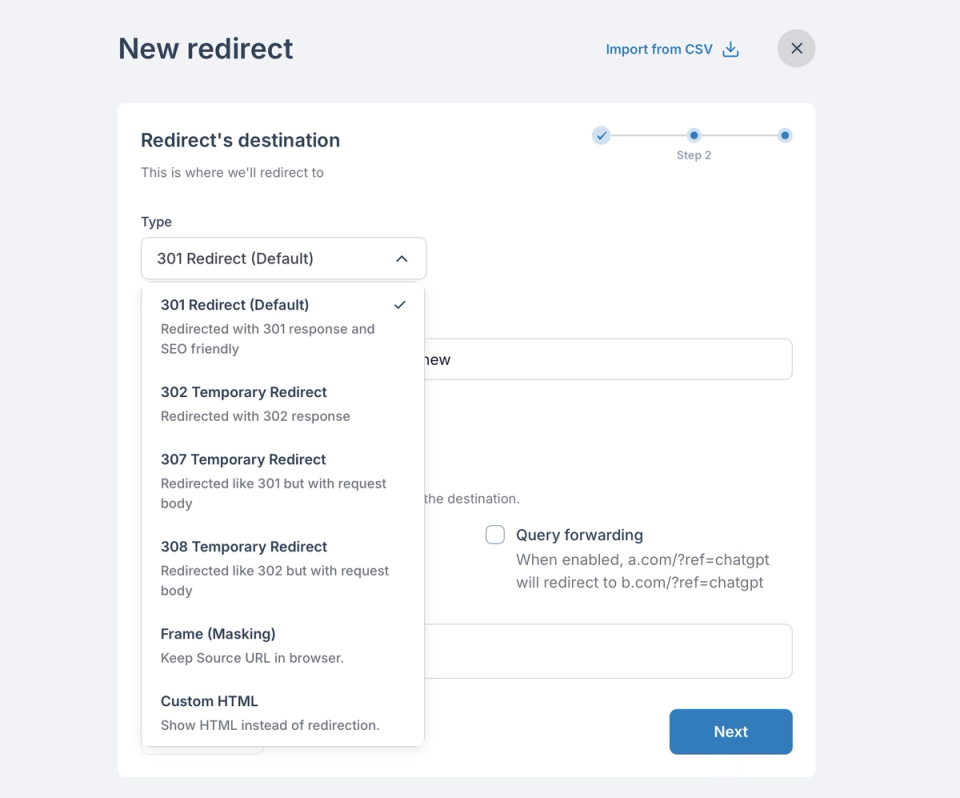Click the Next button
The image size is (960, 798).
[x=730, y=731]
